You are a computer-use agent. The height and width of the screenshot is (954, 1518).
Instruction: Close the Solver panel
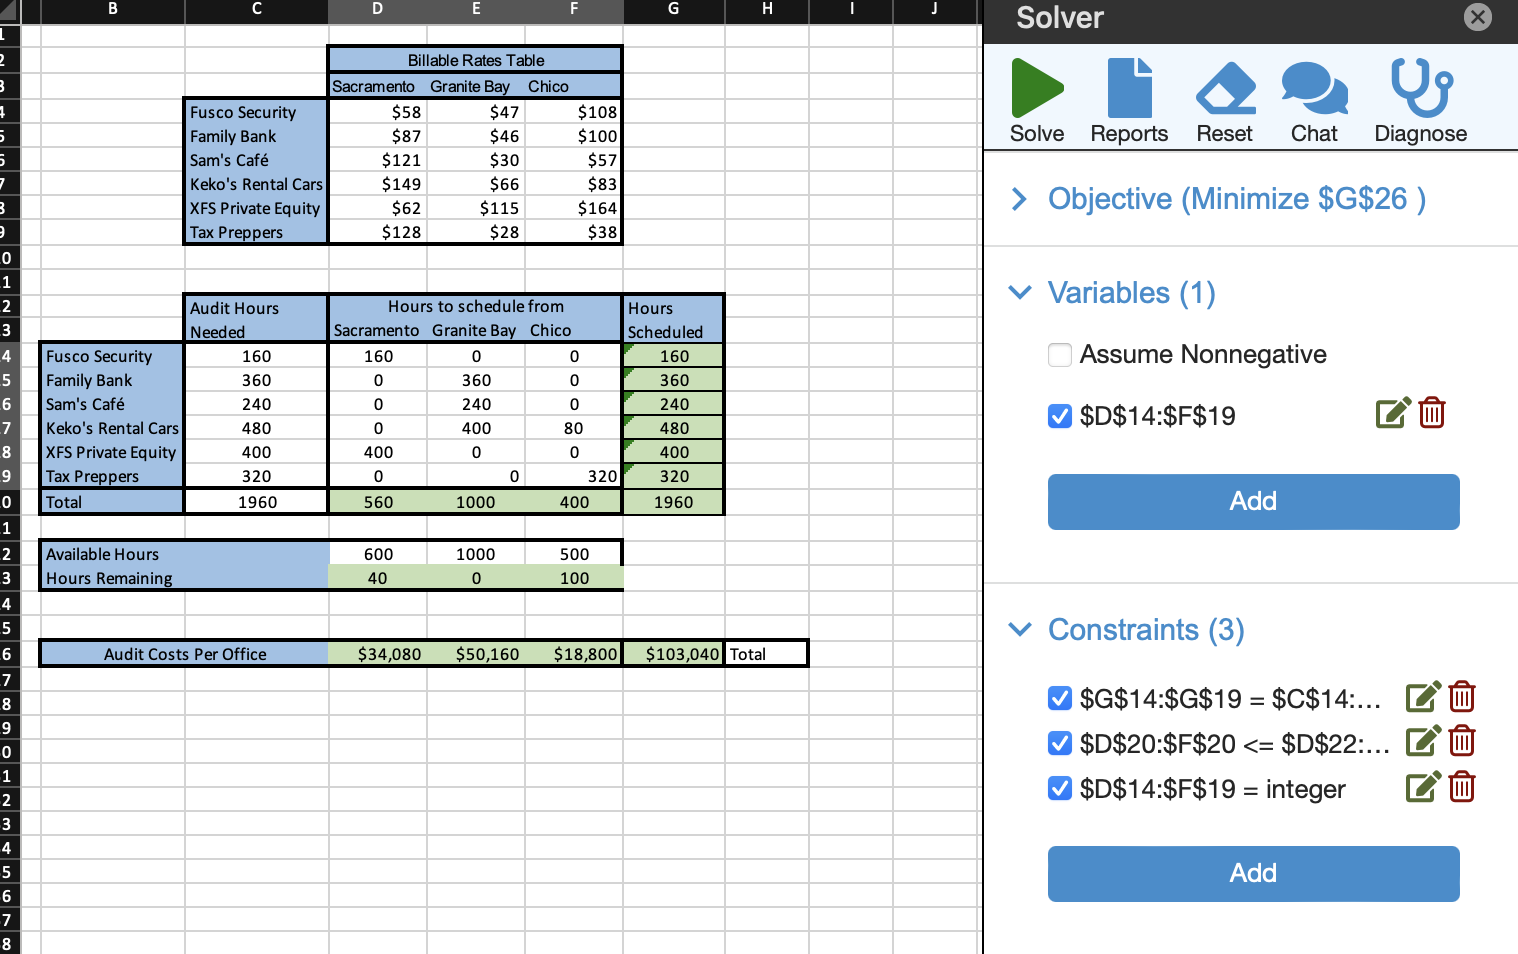1477,17
